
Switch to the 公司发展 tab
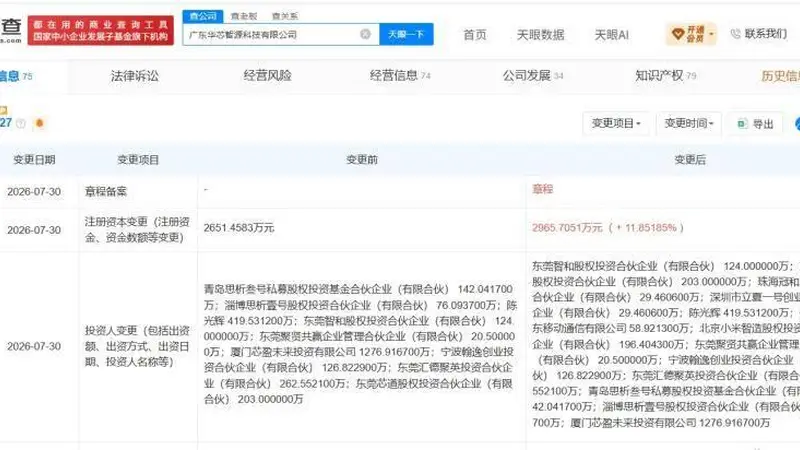point(533,76)
